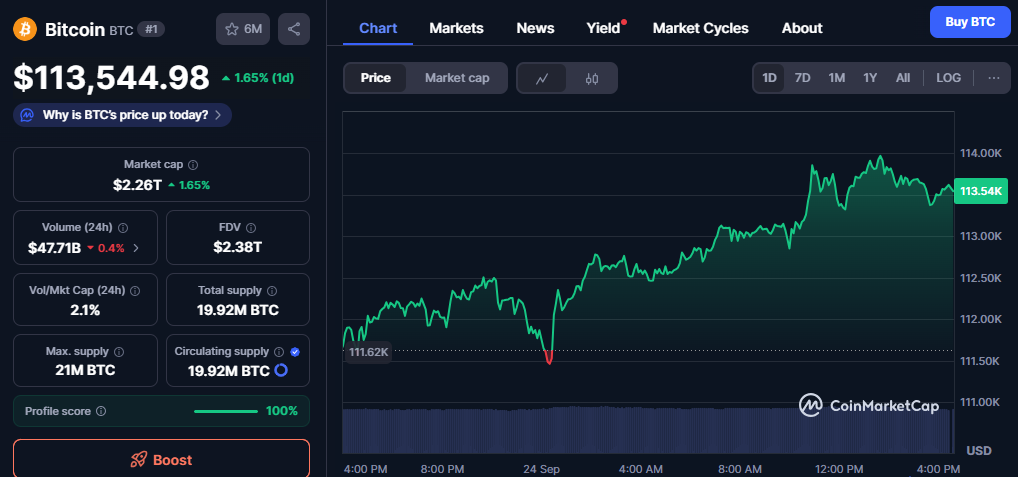Click the 114.00K axis label
Screen dimensions: 1018x477
click(980, 153)
